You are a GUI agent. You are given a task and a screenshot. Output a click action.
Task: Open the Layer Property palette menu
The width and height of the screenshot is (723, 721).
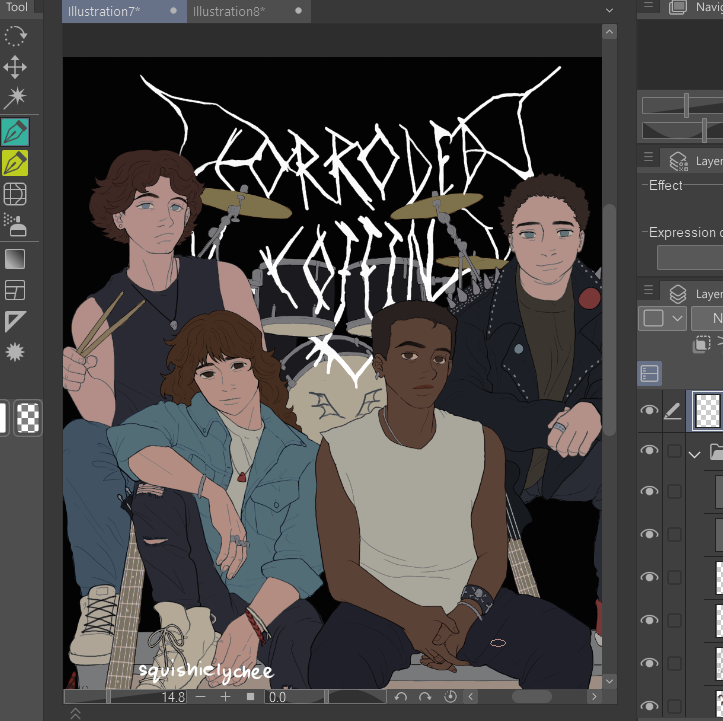(x=648, y=157)
